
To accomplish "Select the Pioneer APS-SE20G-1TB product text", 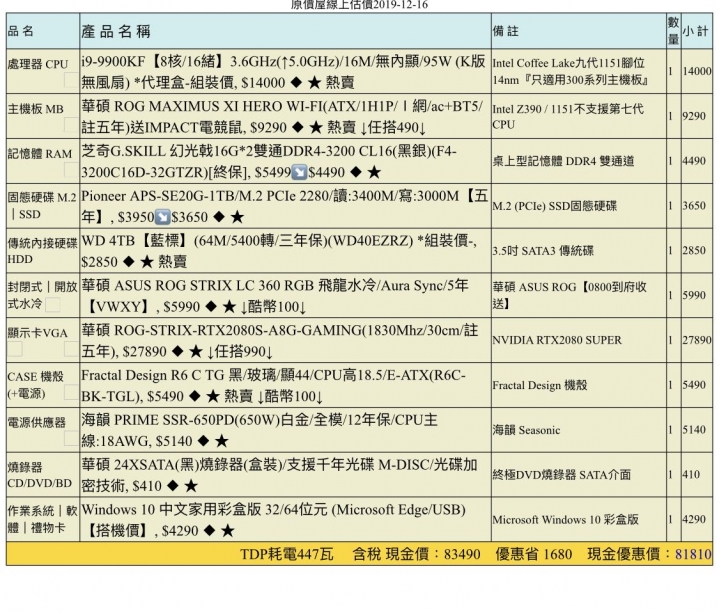I will (284, 206).
